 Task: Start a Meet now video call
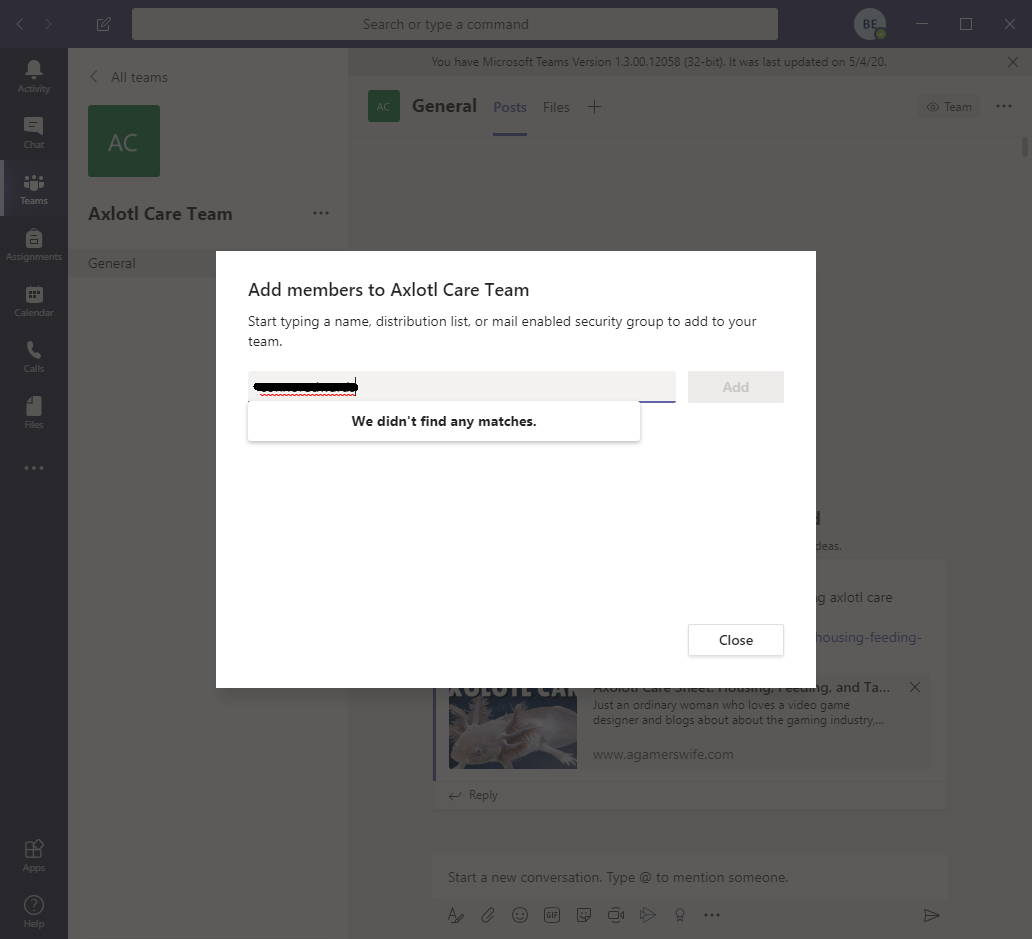click(616, 915)
